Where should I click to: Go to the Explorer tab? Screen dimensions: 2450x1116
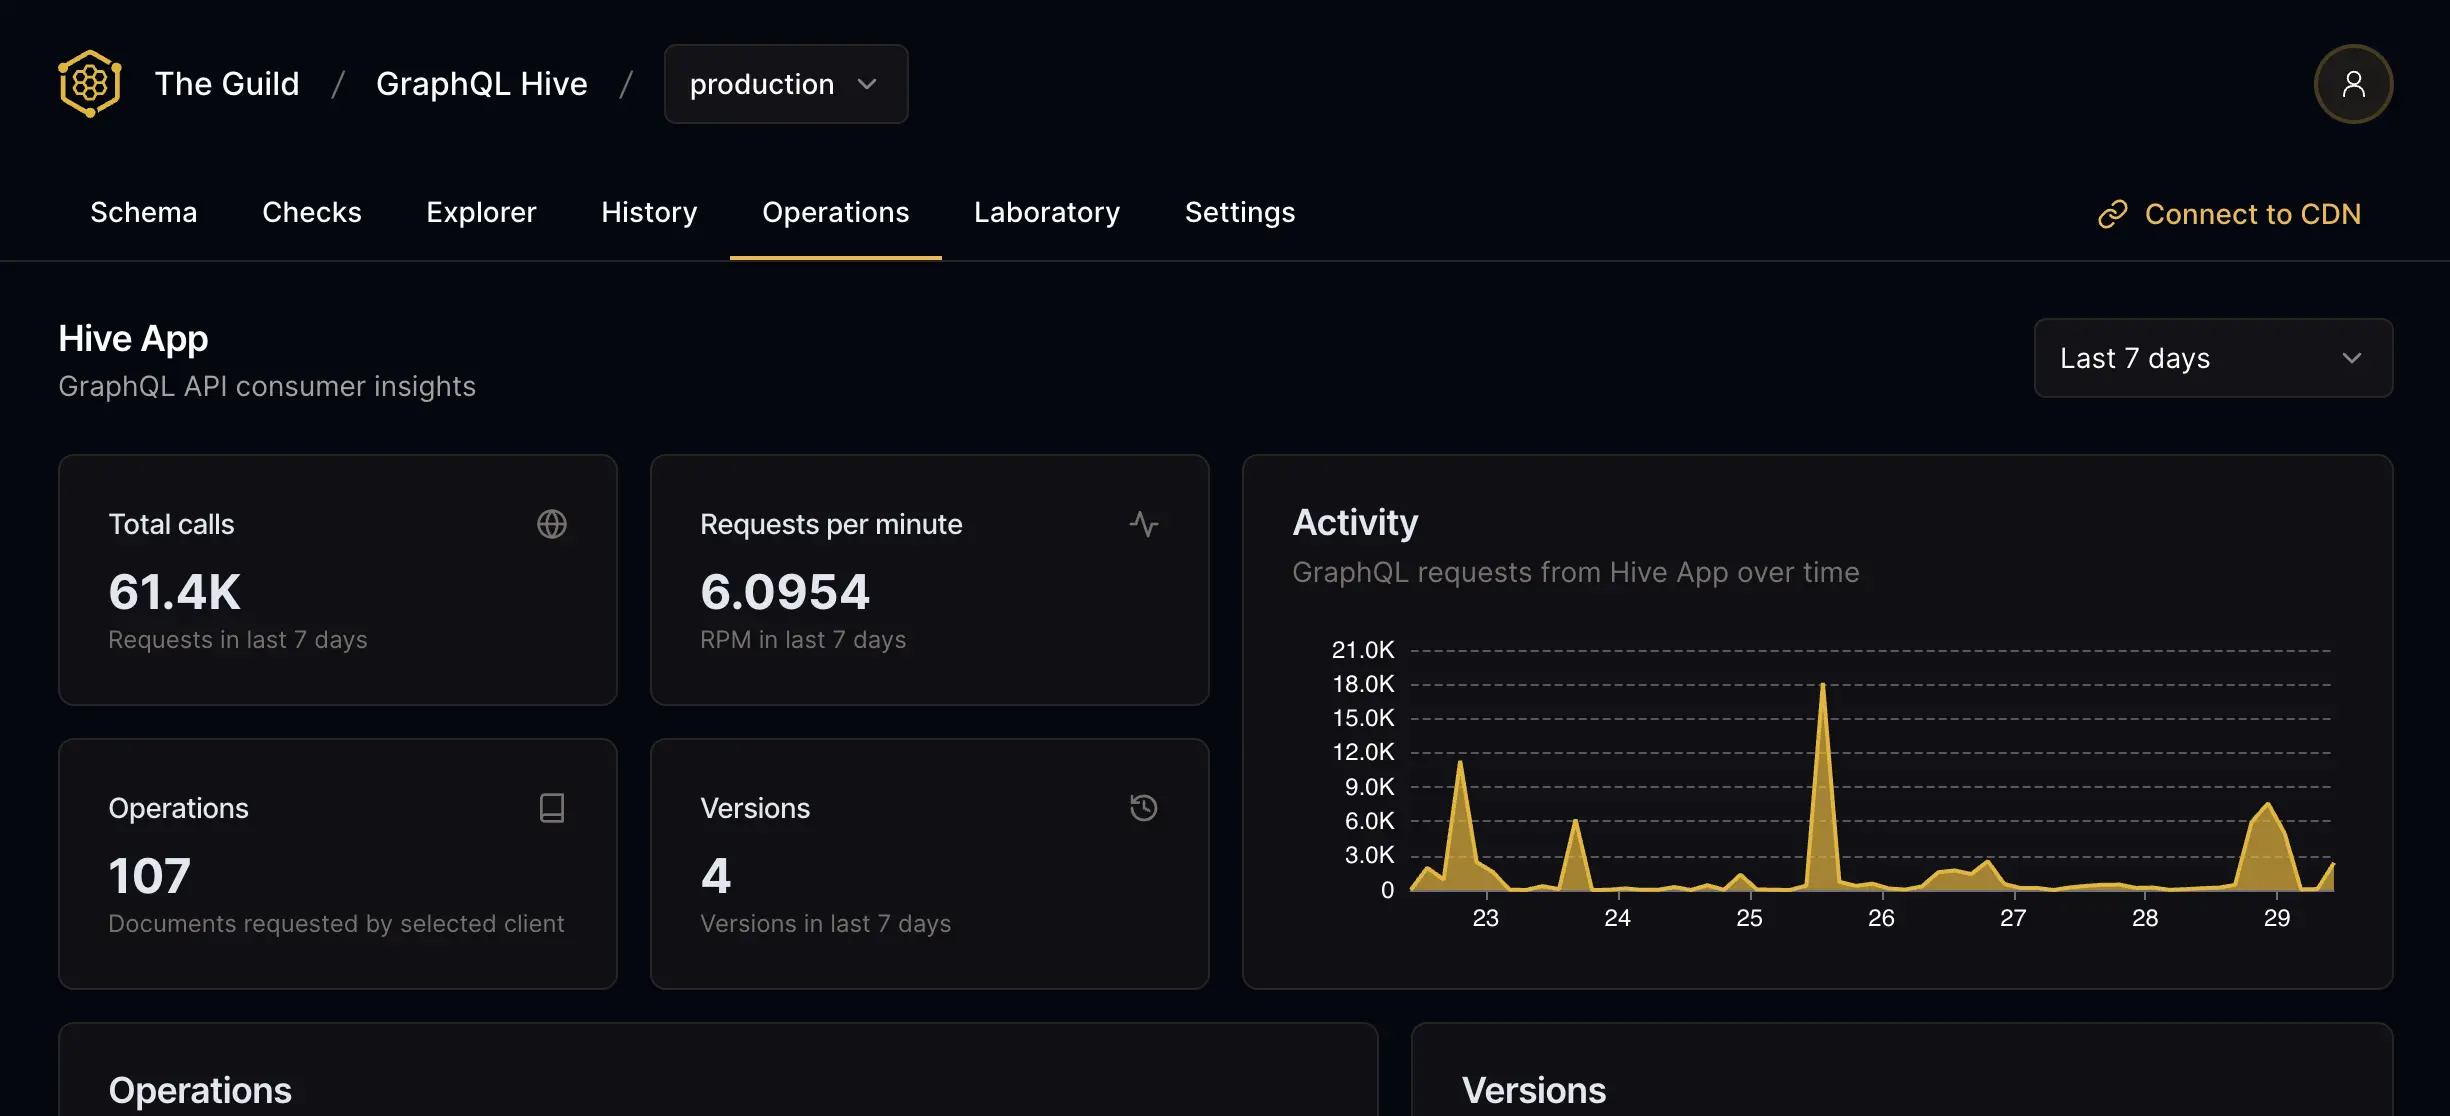(x=481, y=212)
